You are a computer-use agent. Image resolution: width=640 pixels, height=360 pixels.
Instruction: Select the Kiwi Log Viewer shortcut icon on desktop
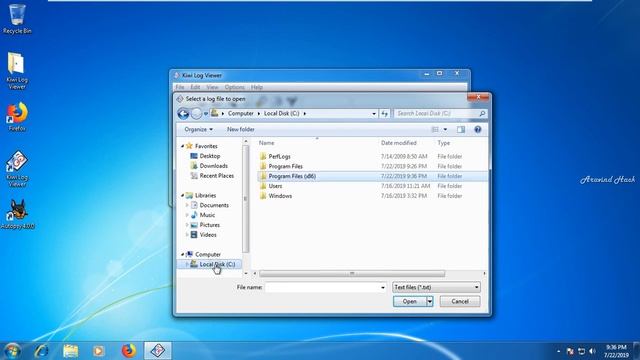pos(17,169)
